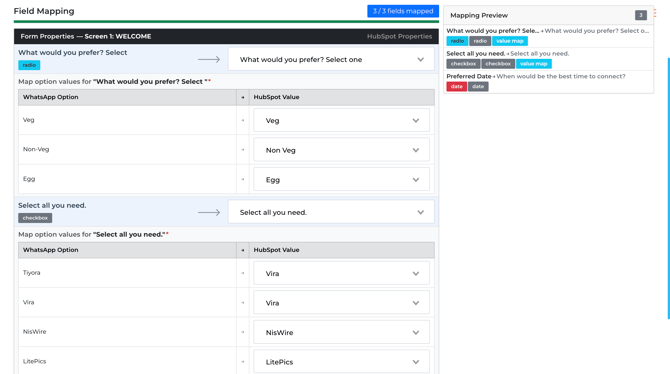Open the 'What would you prefer? Select one' dropdown
This screenshot has height=374, width=670.
[331, 59]
